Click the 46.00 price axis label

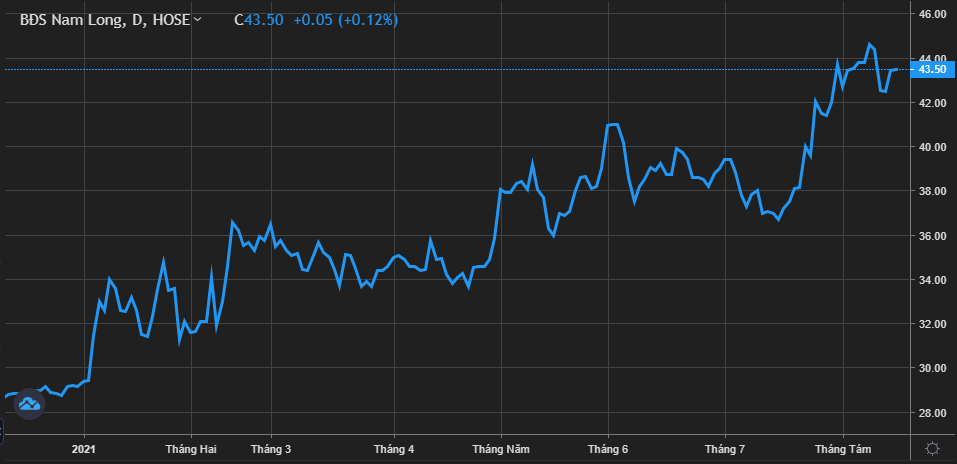(x=933, y=13)
